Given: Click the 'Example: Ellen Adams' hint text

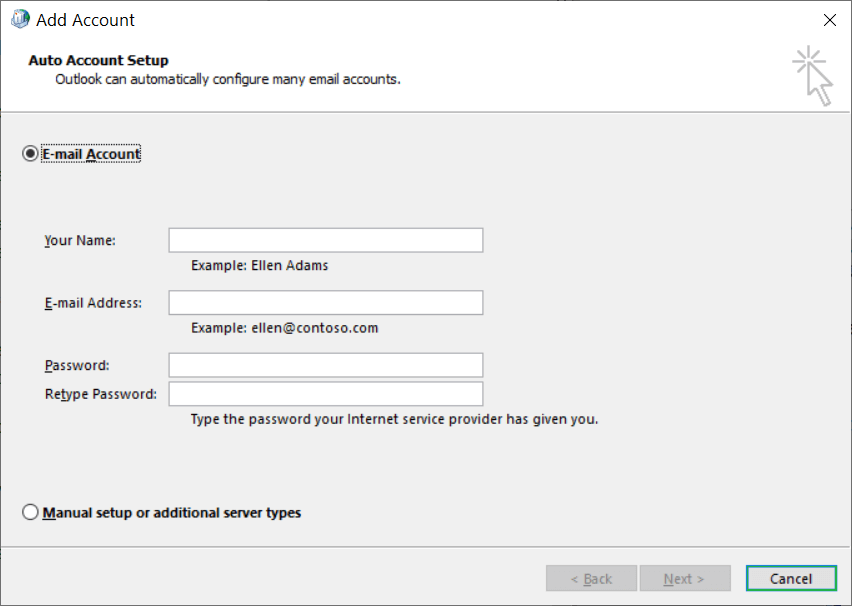Looking at the screenshot, I should click(260, 266).
